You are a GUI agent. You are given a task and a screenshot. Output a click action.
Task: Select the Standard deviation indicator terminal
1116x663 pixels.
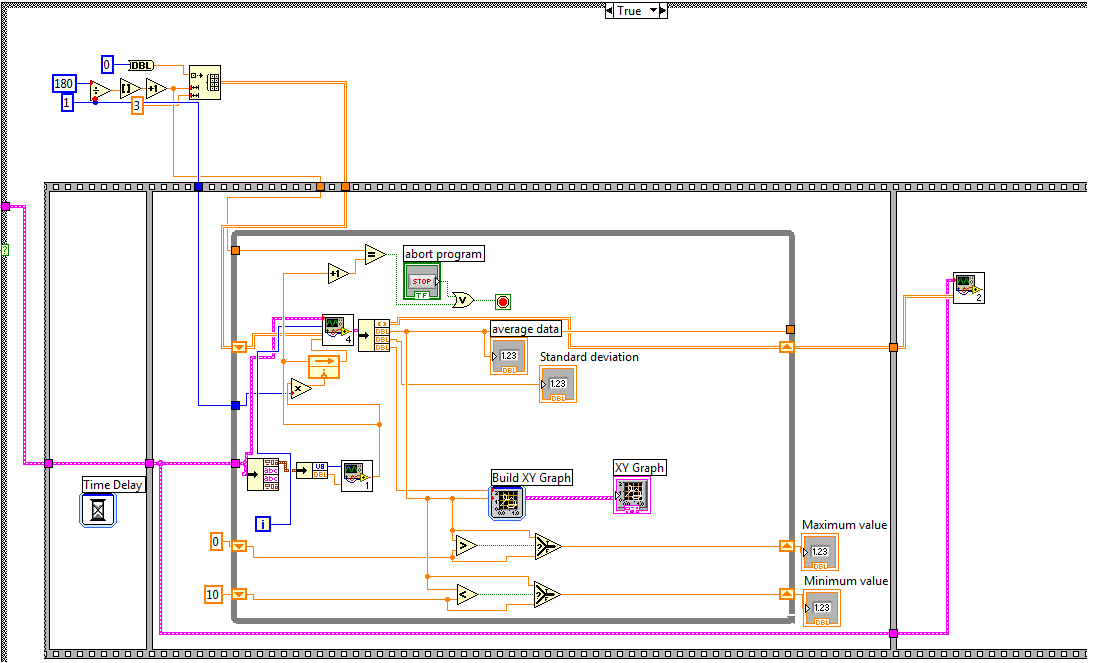point(558,384)
